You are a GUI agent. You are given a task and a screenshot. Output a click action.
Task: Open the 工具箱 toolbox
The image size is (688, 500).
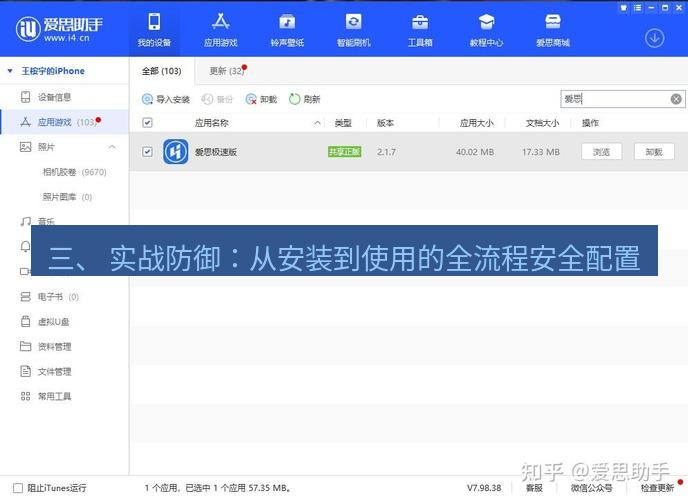tap(420, 30)
